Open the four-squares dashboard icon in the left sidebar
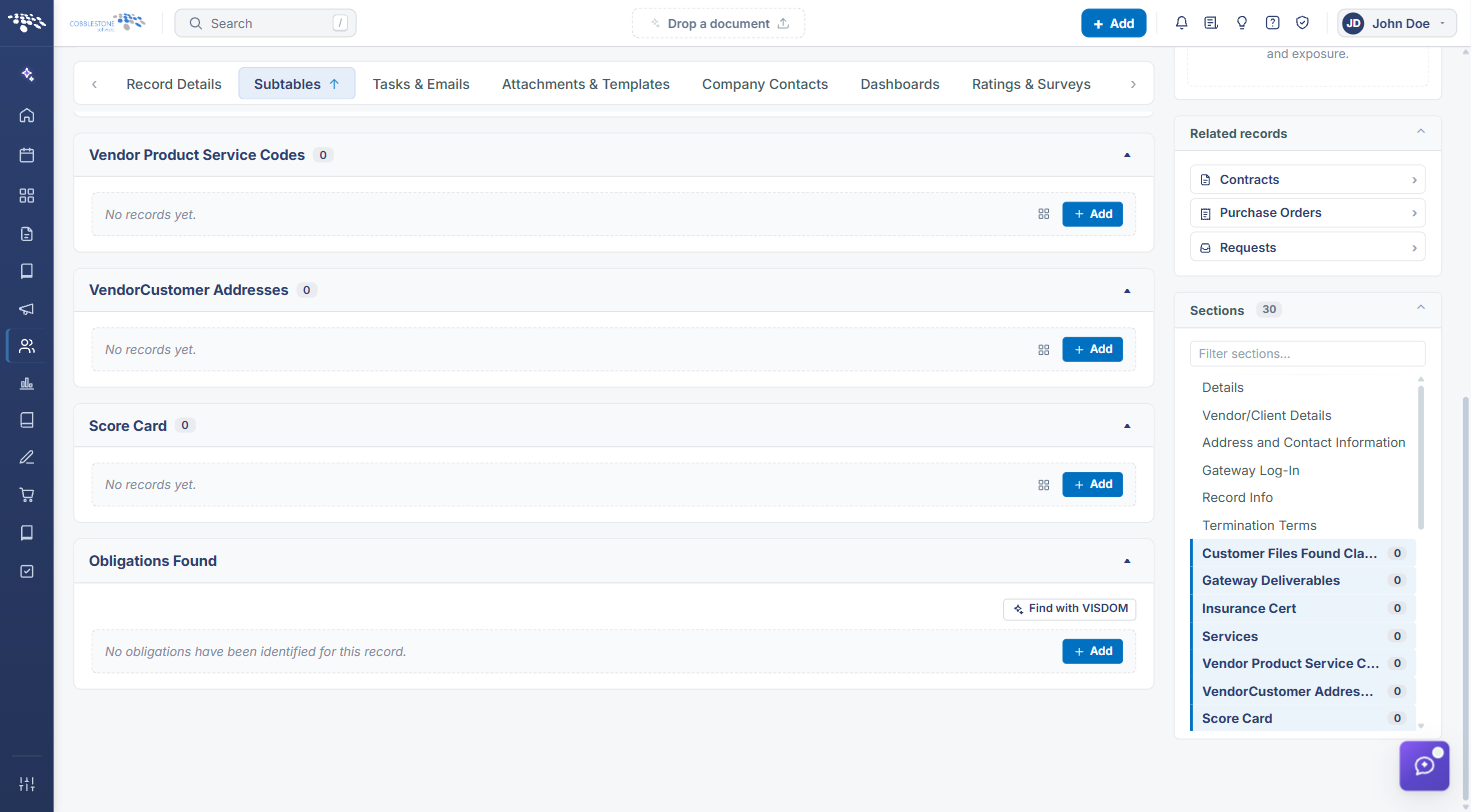This screenshot has height=812, width=1471. click(x=27, y=196)
